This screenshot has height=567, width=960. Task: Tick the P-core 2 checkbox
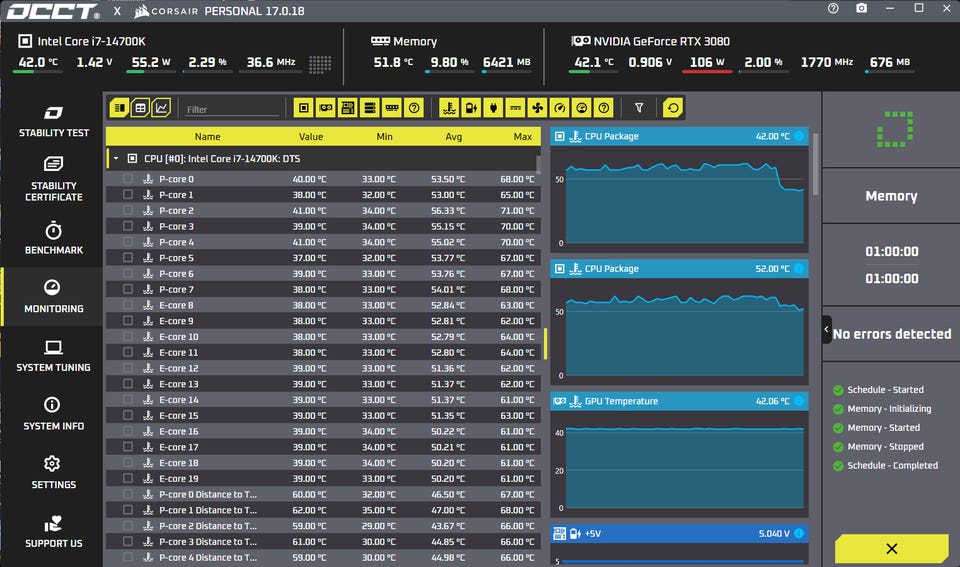click(128, 210)
